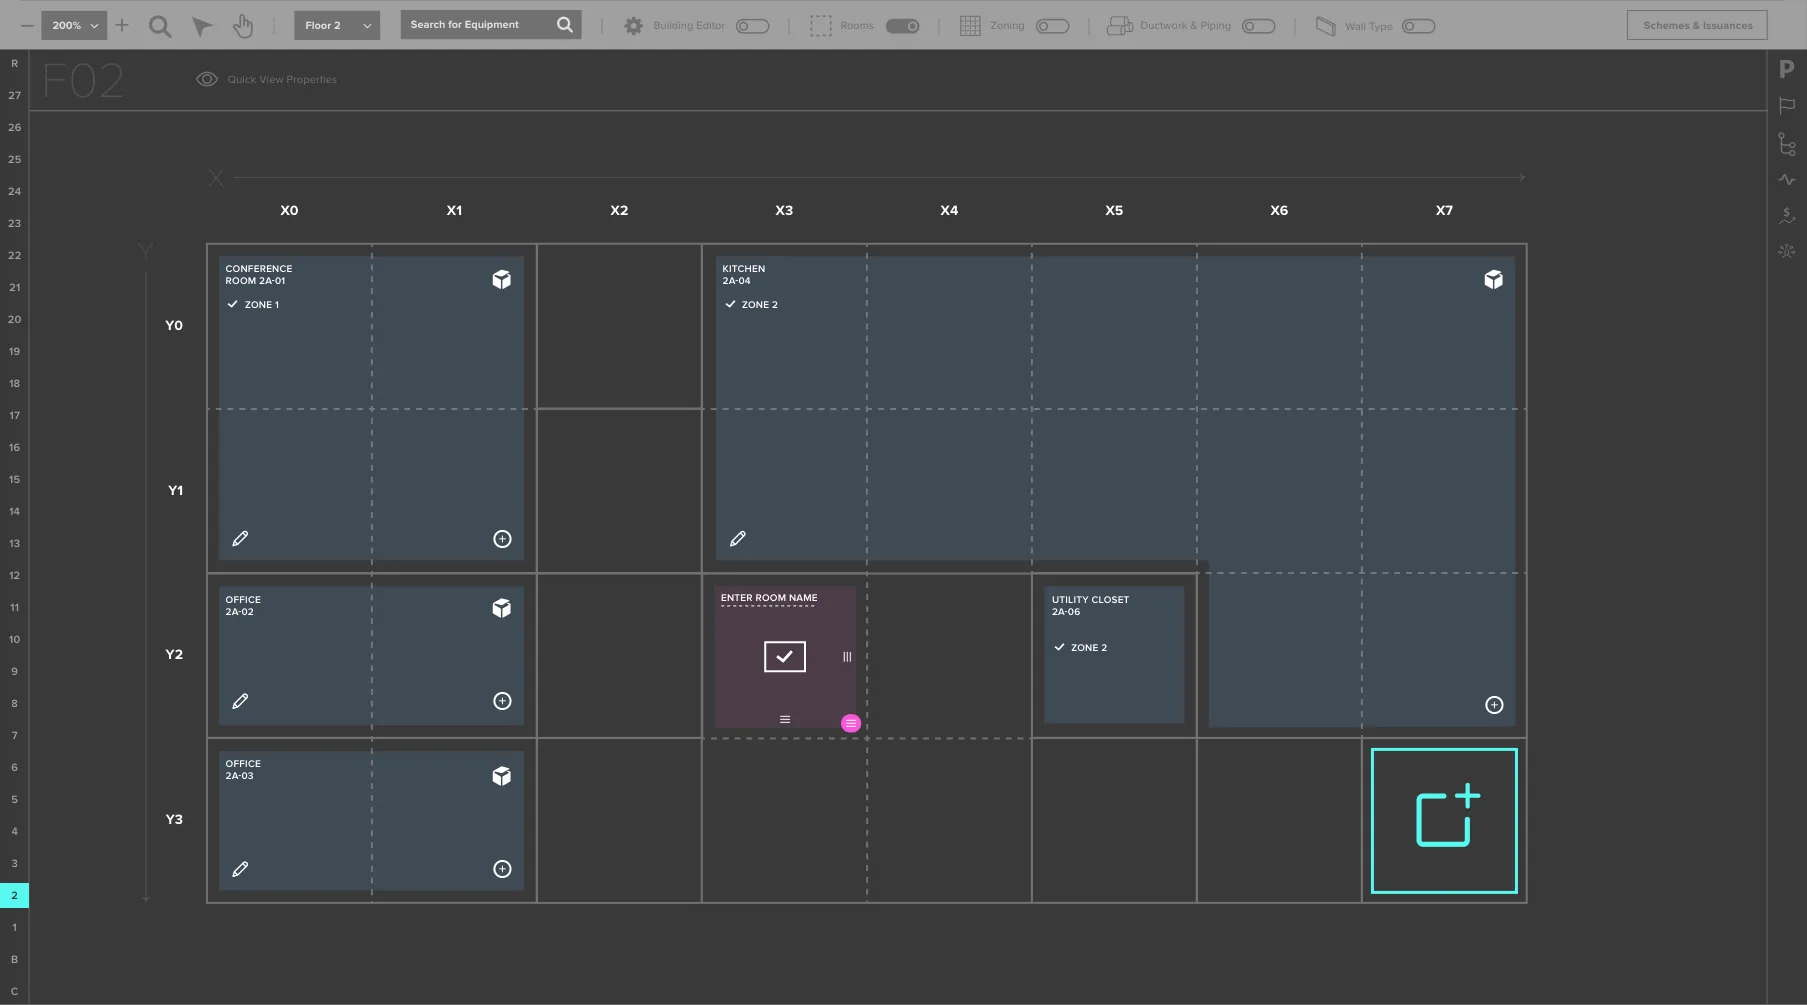Image resolution: width=1807 pixels, height=1005 pixels.
Task: Select level R in left floor ruler
Action: pyautogui.click(x=14, y=64)
